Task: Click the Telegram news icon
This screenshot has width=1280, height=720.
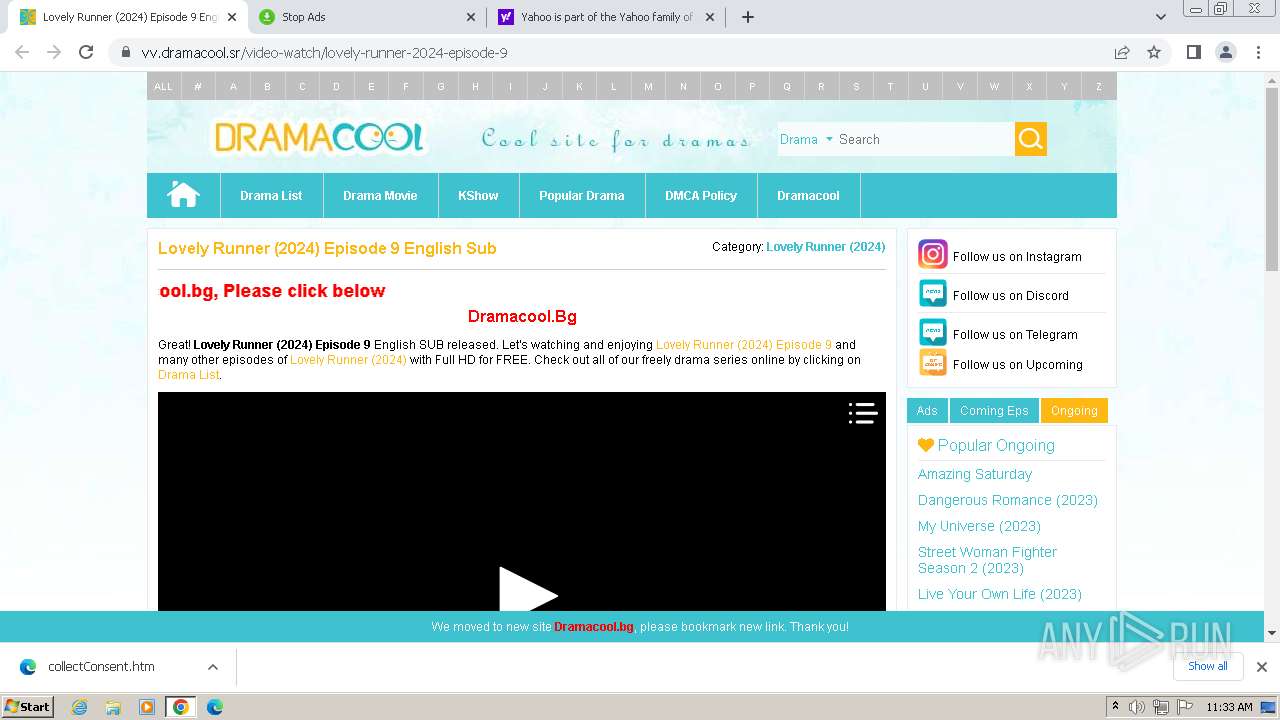Action: pos(932,333)
